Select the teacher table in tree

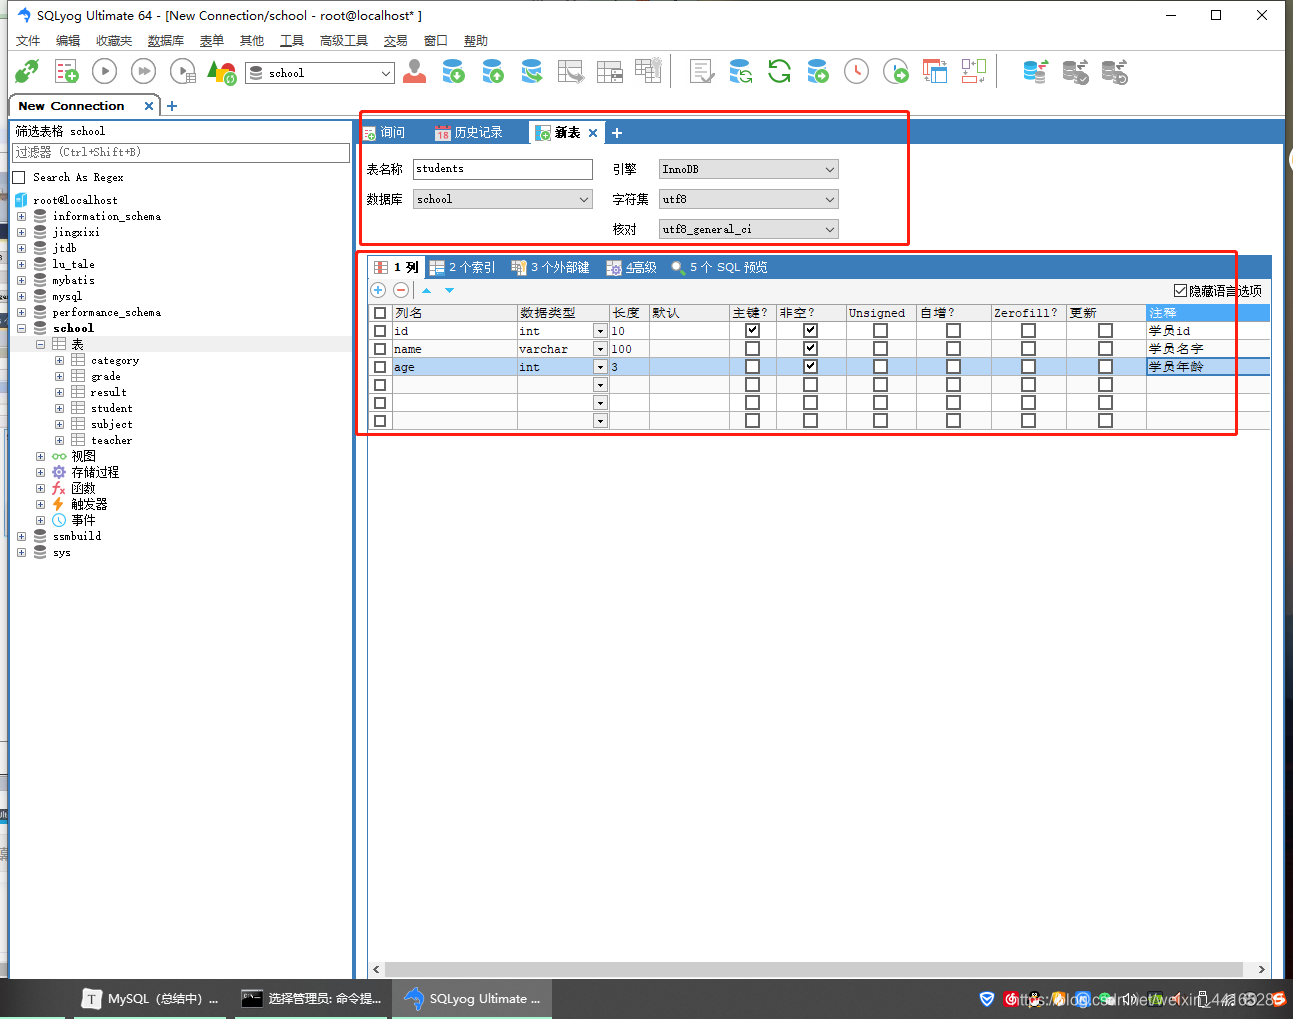click(111, 440)
